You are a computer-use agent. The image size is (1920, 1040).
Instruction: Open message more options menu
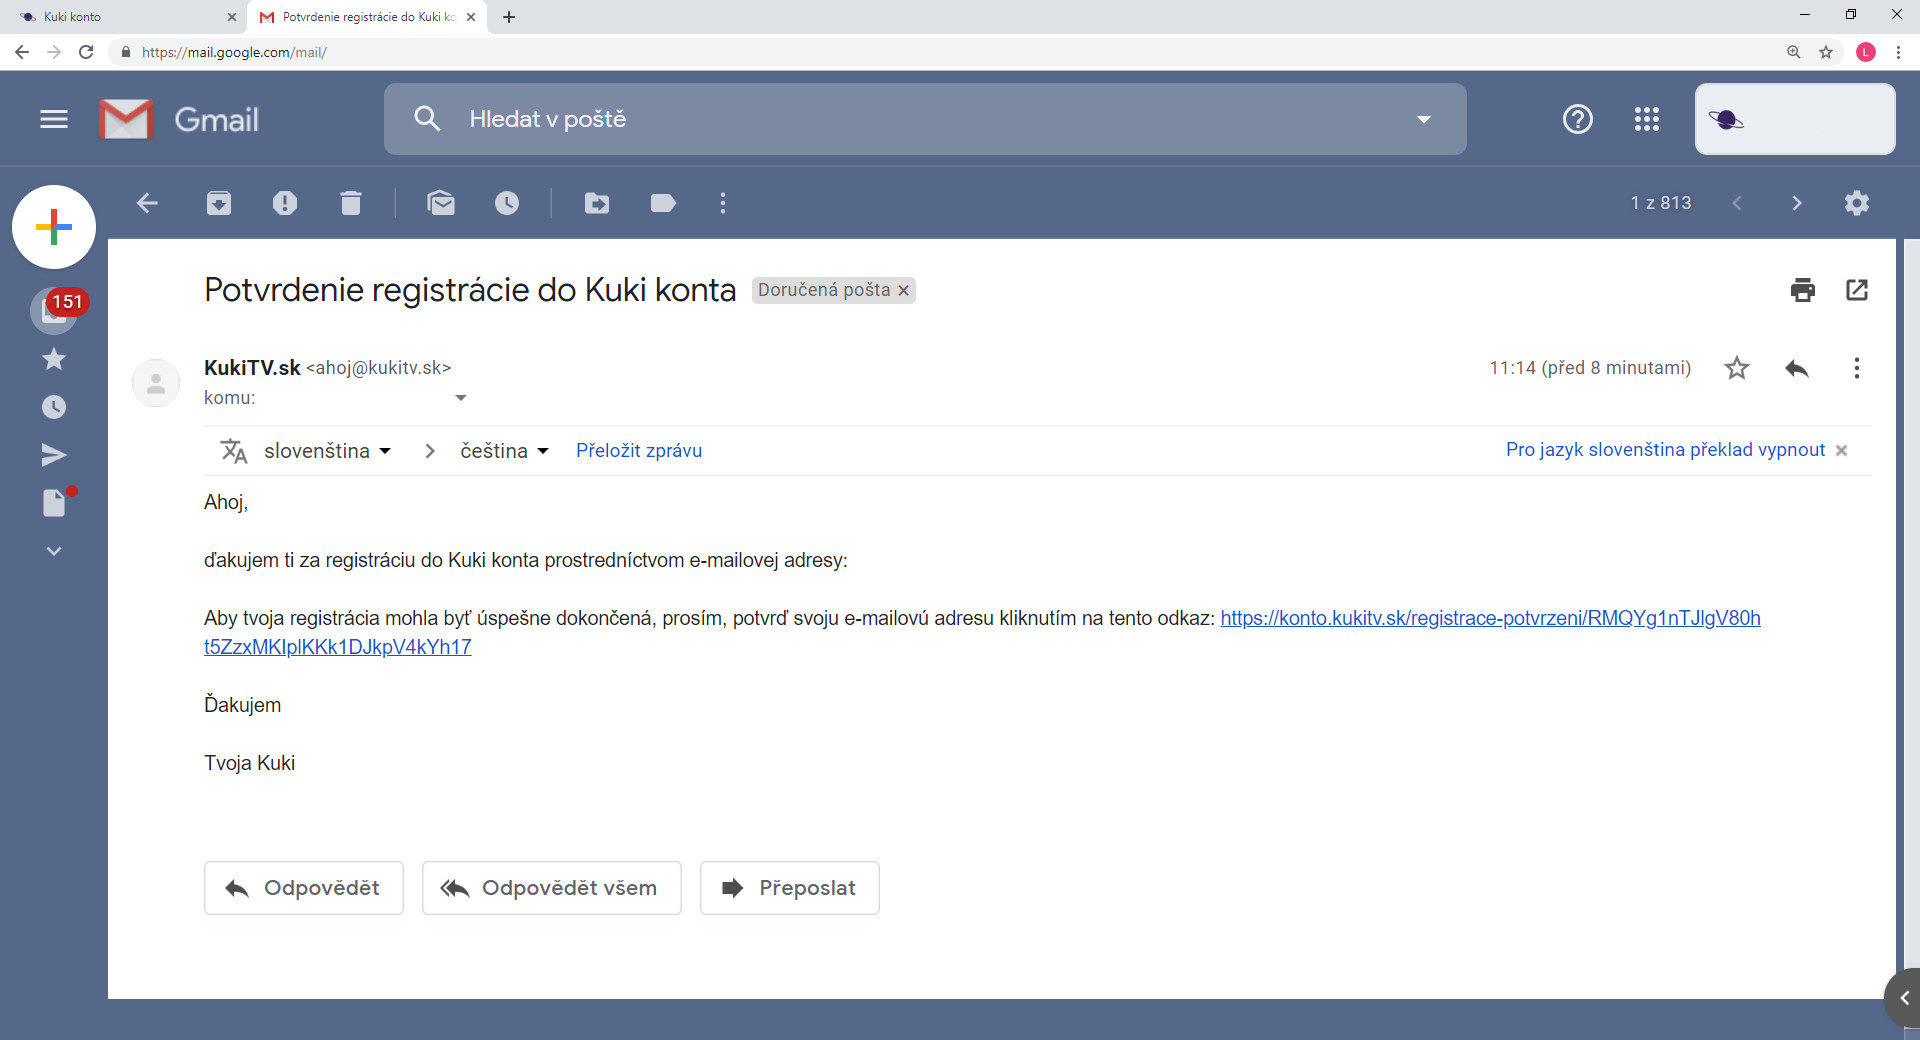pyautogui.click(x=1857, y=368)
